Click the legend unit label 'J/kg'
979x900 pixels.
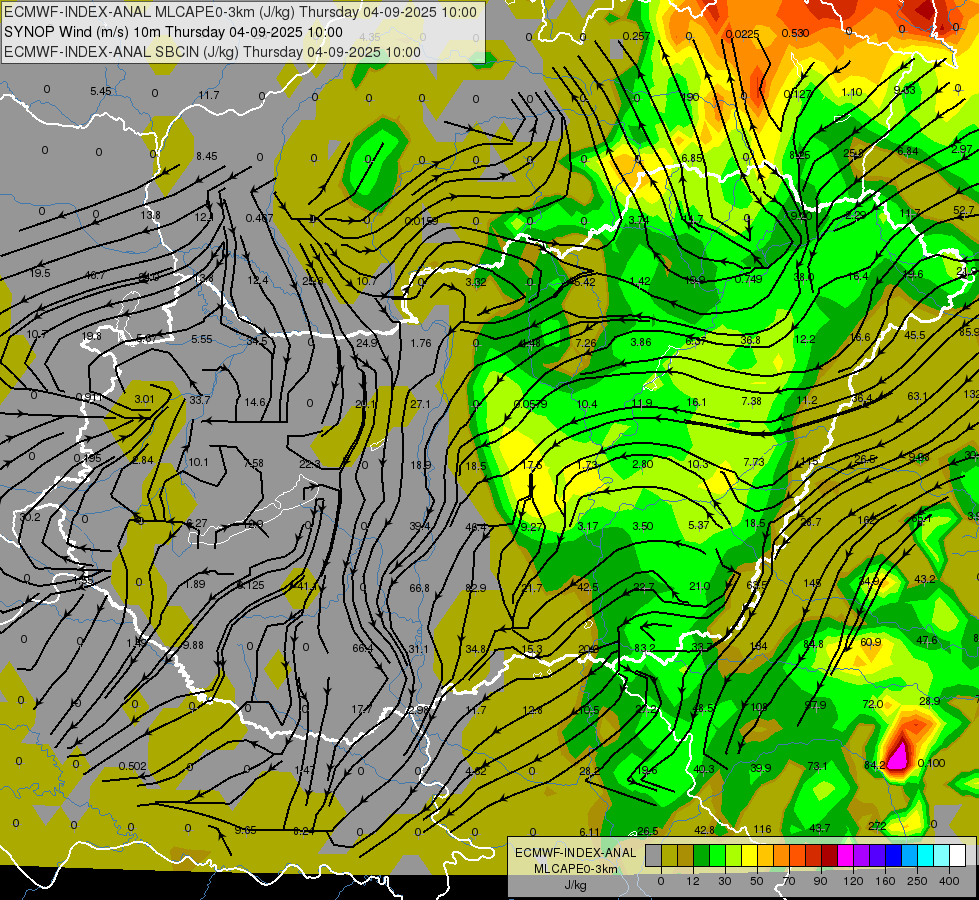575,885
